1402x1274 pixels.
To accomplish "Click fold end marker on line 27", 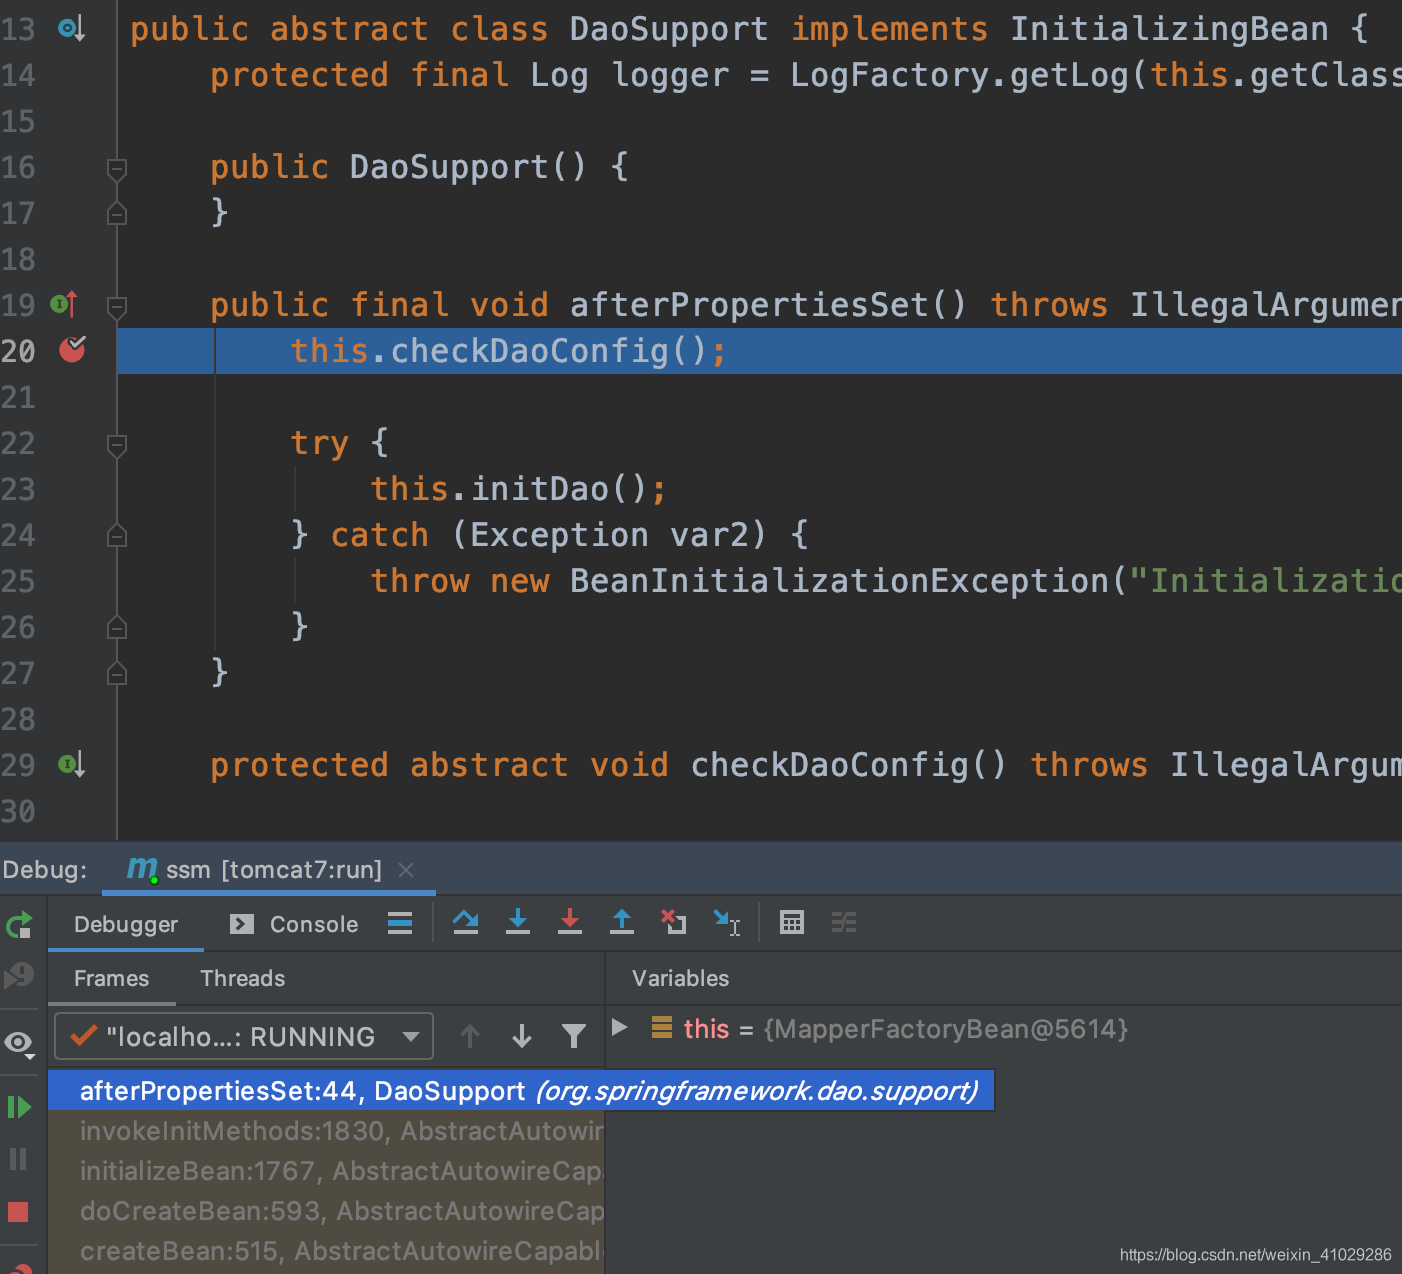I will [117, 674].
